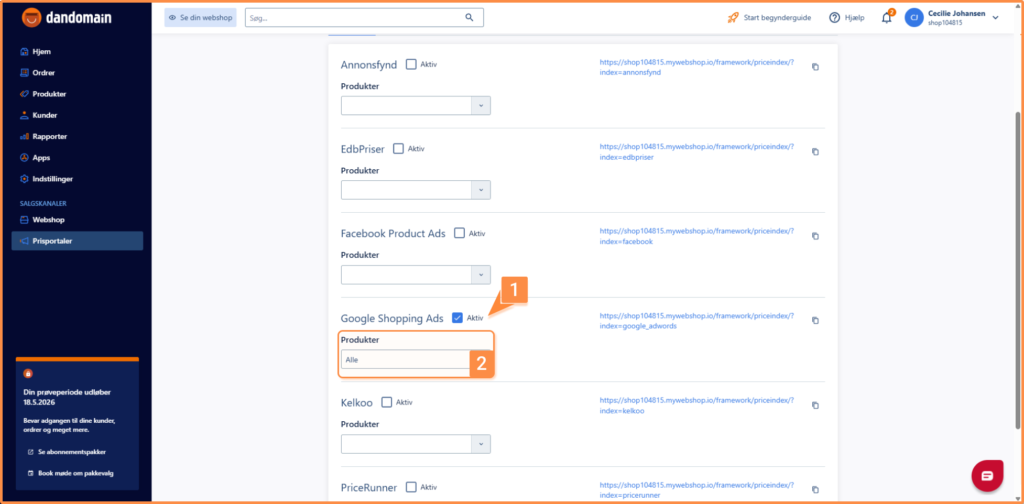This screenshot has height=504, width=1024.
Task: Enable the Annonsfynd Aktiv checkbox
Action: pyautogui.click(x=411, y=64)
